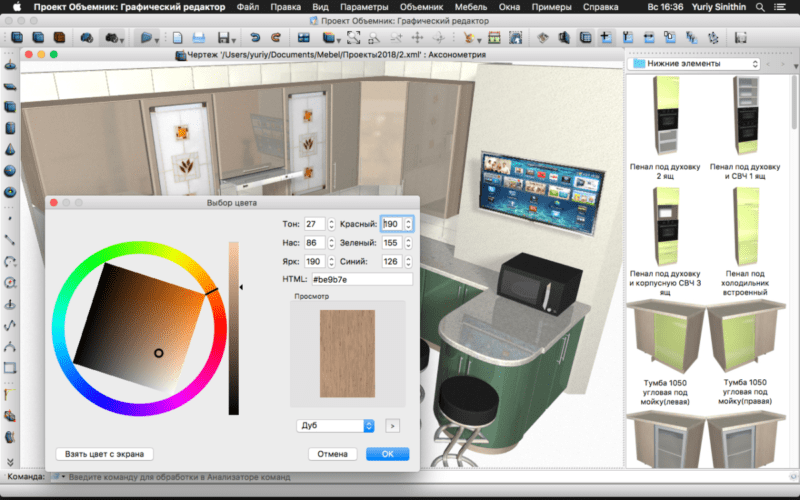Expand more tools chevron in left sidebar
This screenshot has width=800, height=500.
tap(10, 462)
